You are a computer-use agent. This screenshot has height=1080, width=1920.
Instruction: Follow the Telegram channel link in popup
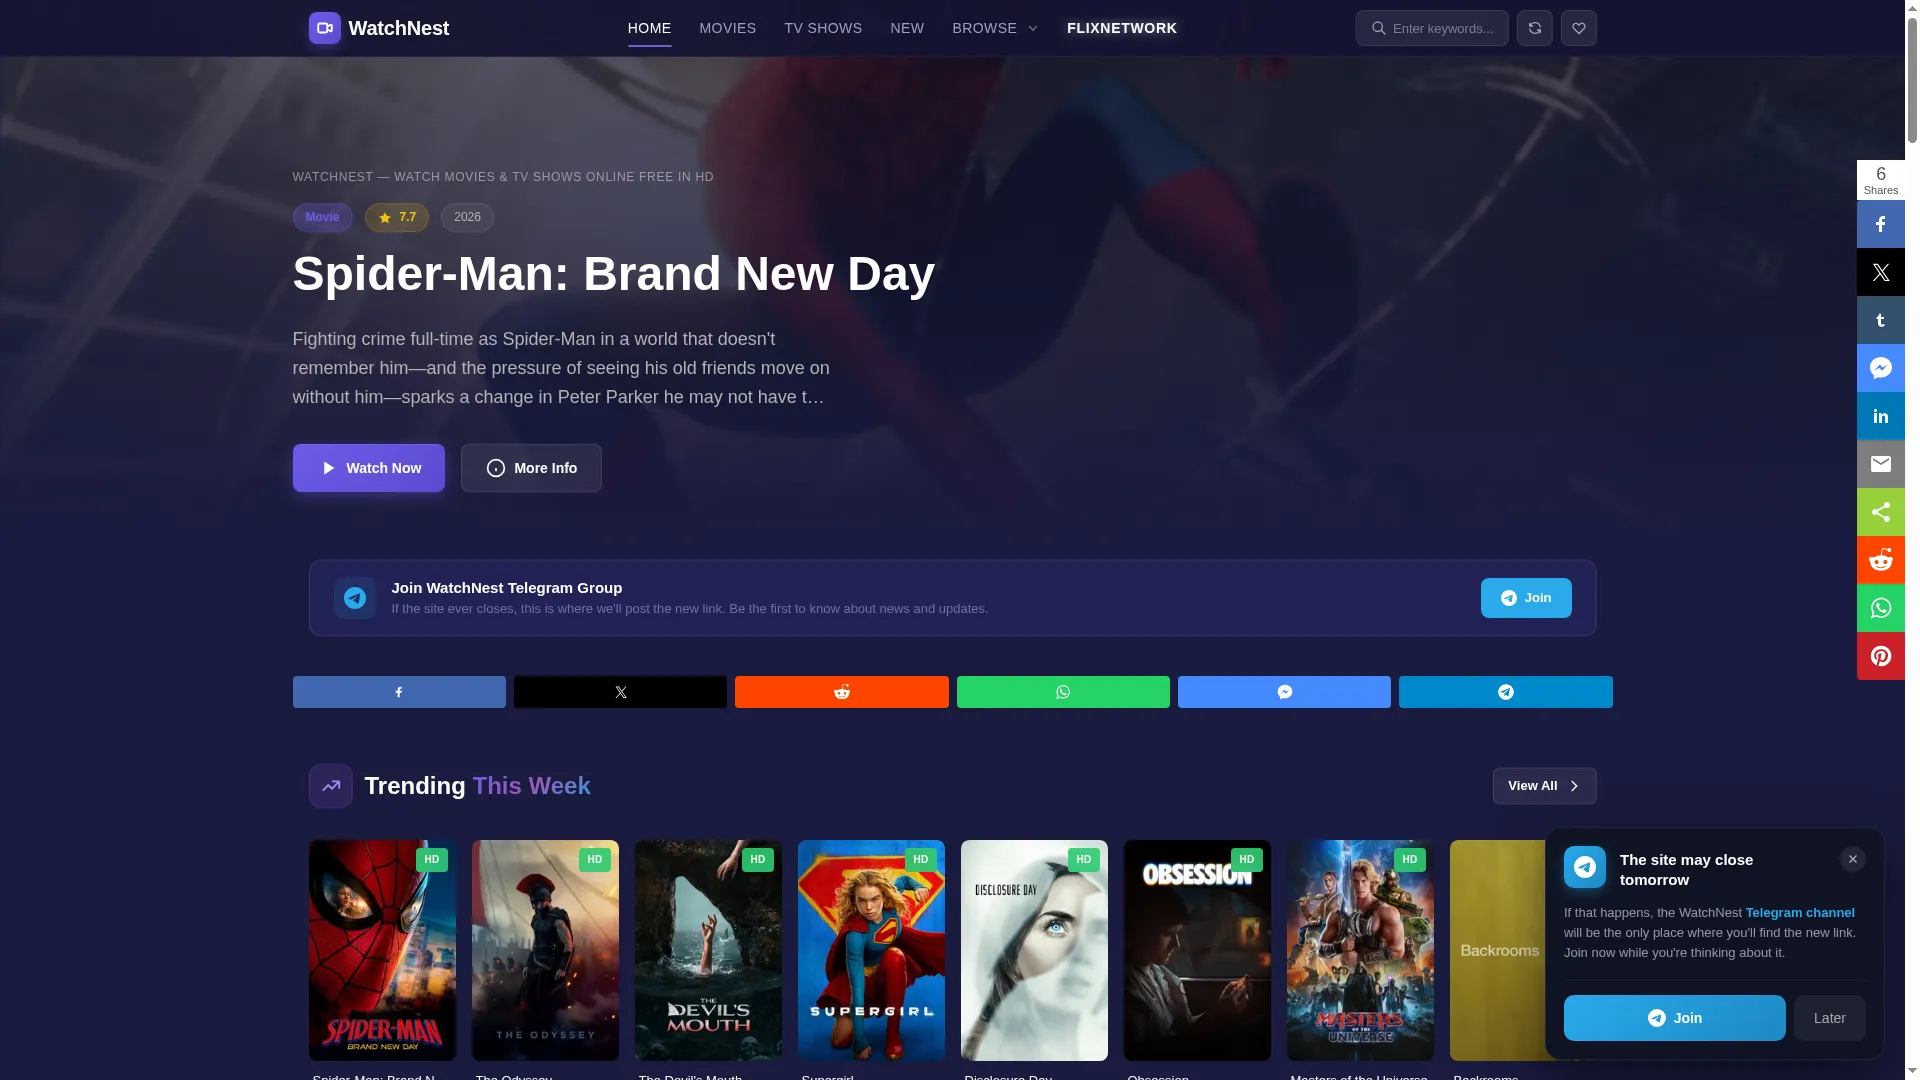point(1800,913)
